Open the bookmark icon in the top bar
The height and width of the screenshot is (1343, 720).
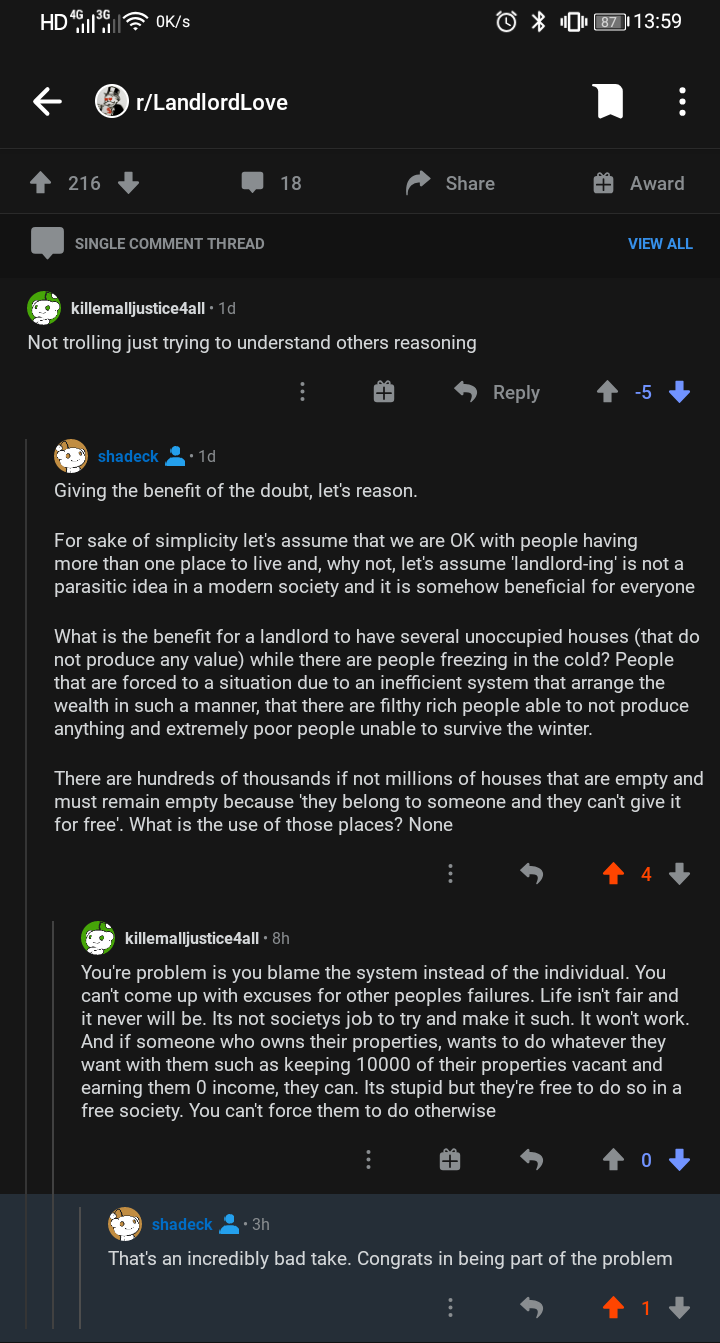pyautogui.click(x=609, y=100)
